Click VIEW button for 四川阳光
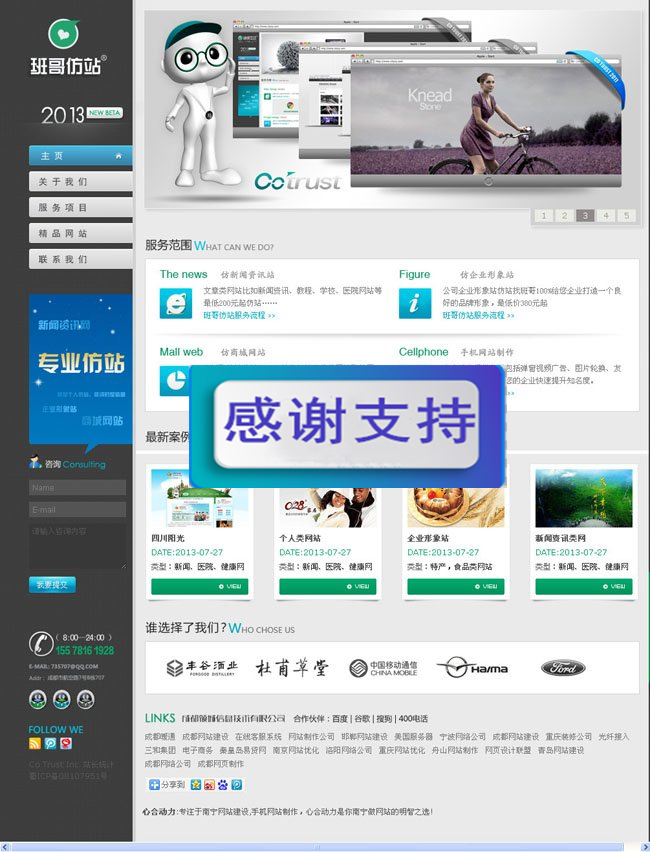The height and width of the screenshot is (852, 650). (x=199, y=587)
